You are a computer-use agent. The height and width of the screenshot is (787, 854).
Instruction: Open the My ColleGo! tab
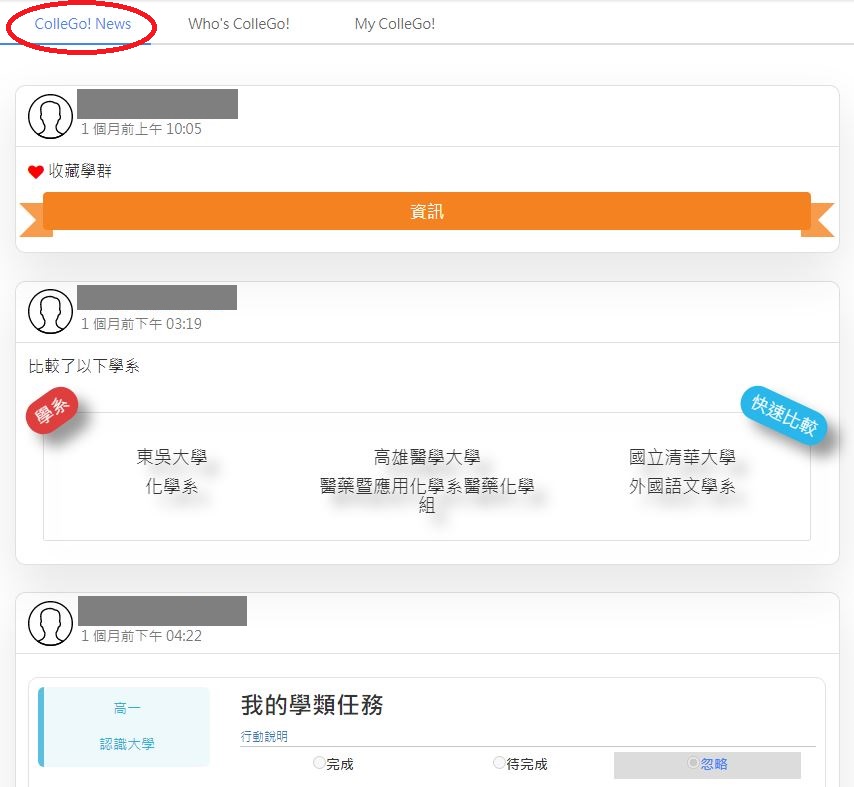pyautogui.click(x=394, y=24)
